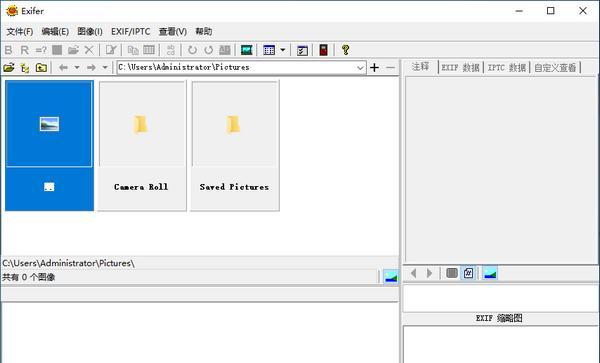This screenshot has width=600, height=363.
Task: Select the blue highlighted parent folder thumbnail
Action: pyautogui.click(x=49, y=145)
